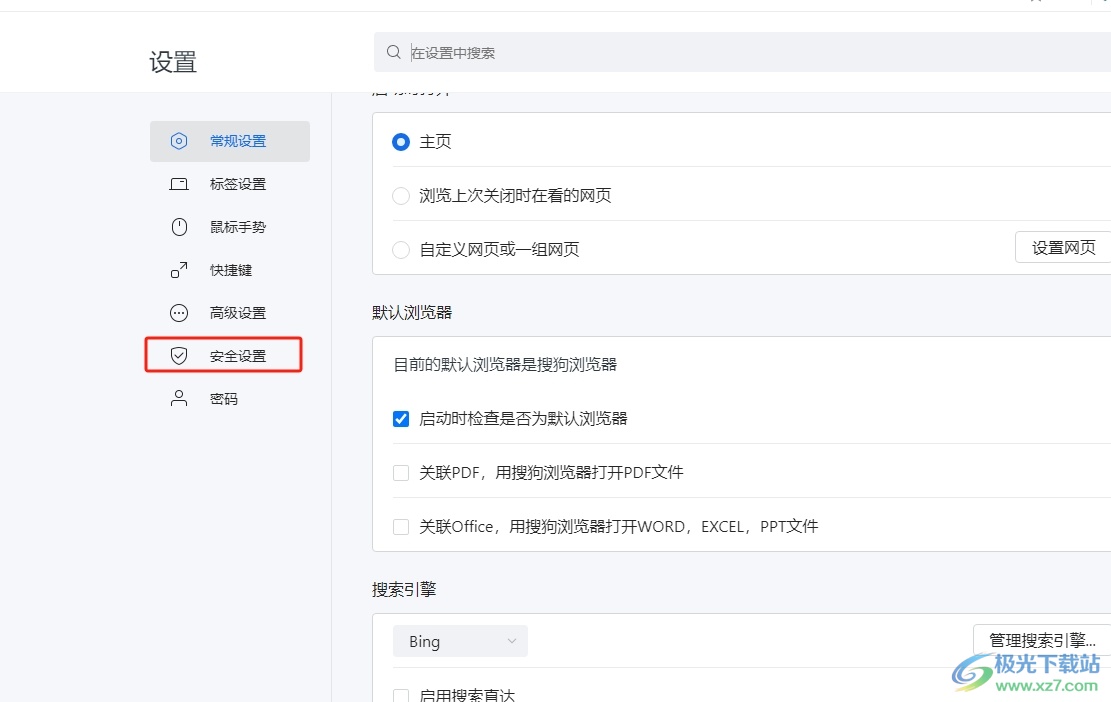
Task: Click the magnifier icon in settings search
Action: click(394, 52)
